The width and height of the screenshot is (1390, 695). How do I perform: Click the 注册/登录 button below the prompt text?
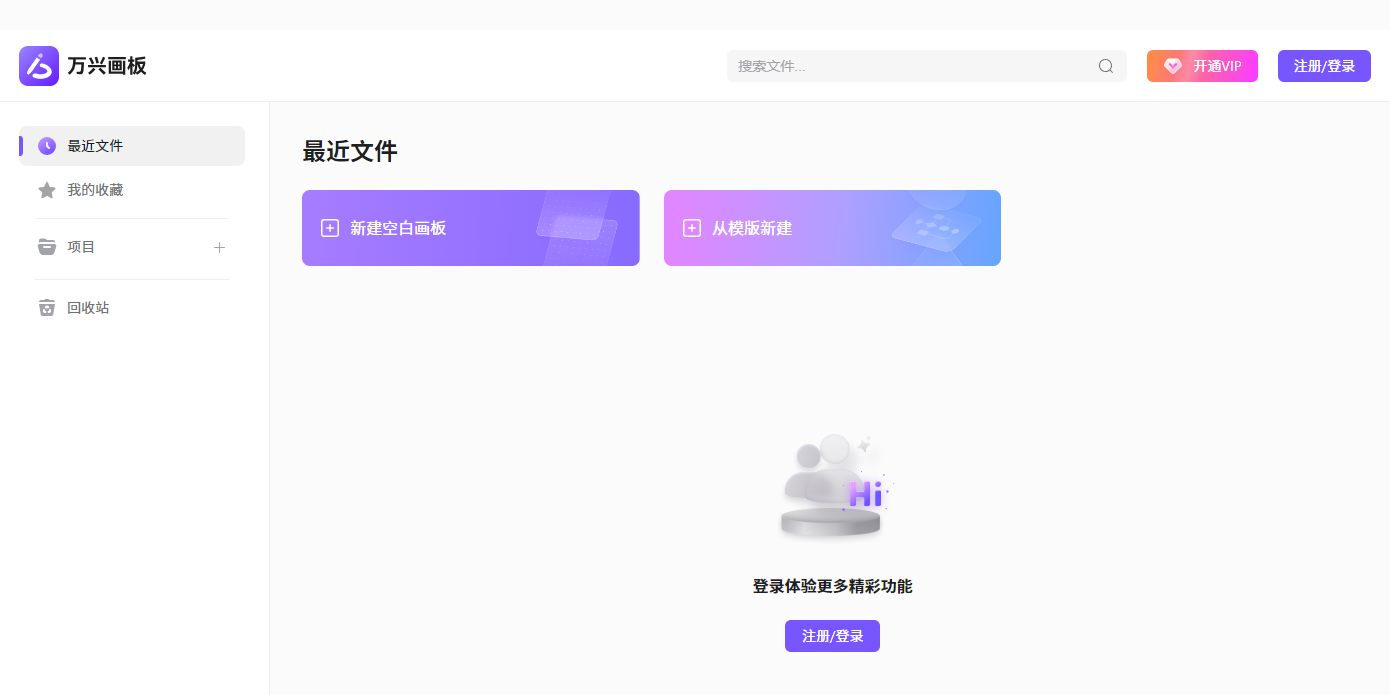pyautogui.click(x=832, y=636)
